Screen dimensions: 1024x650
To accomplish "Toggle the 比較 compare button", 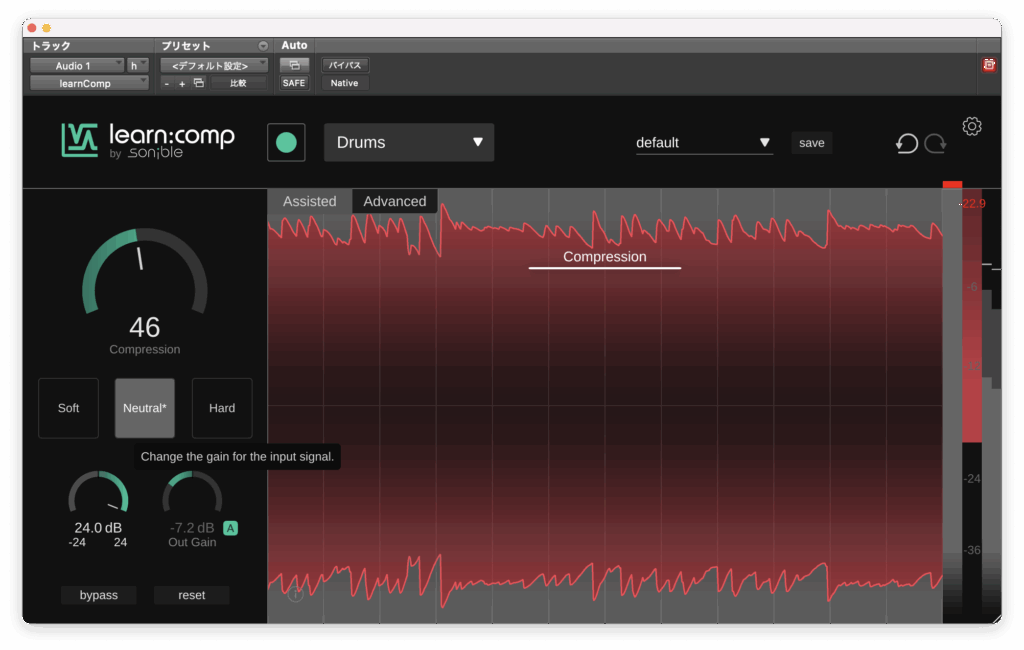I will [238, 83].
